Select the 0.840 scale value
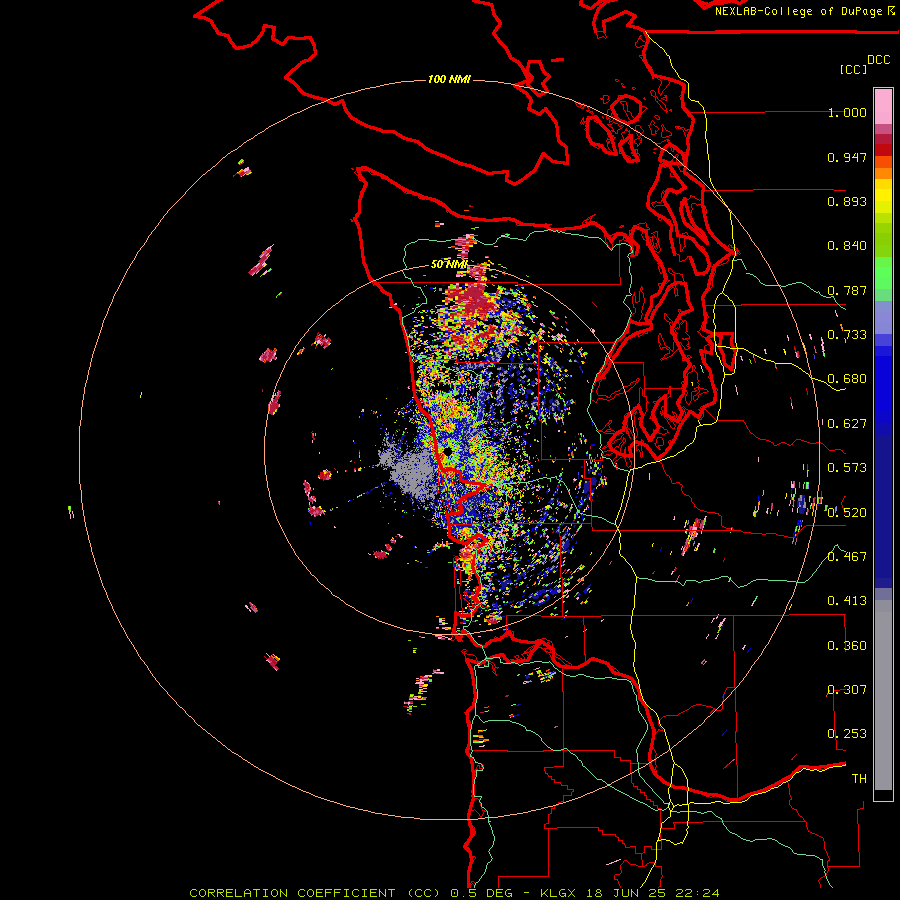The height and width of the screenshot is (900, 900). [x=847, y=246]
